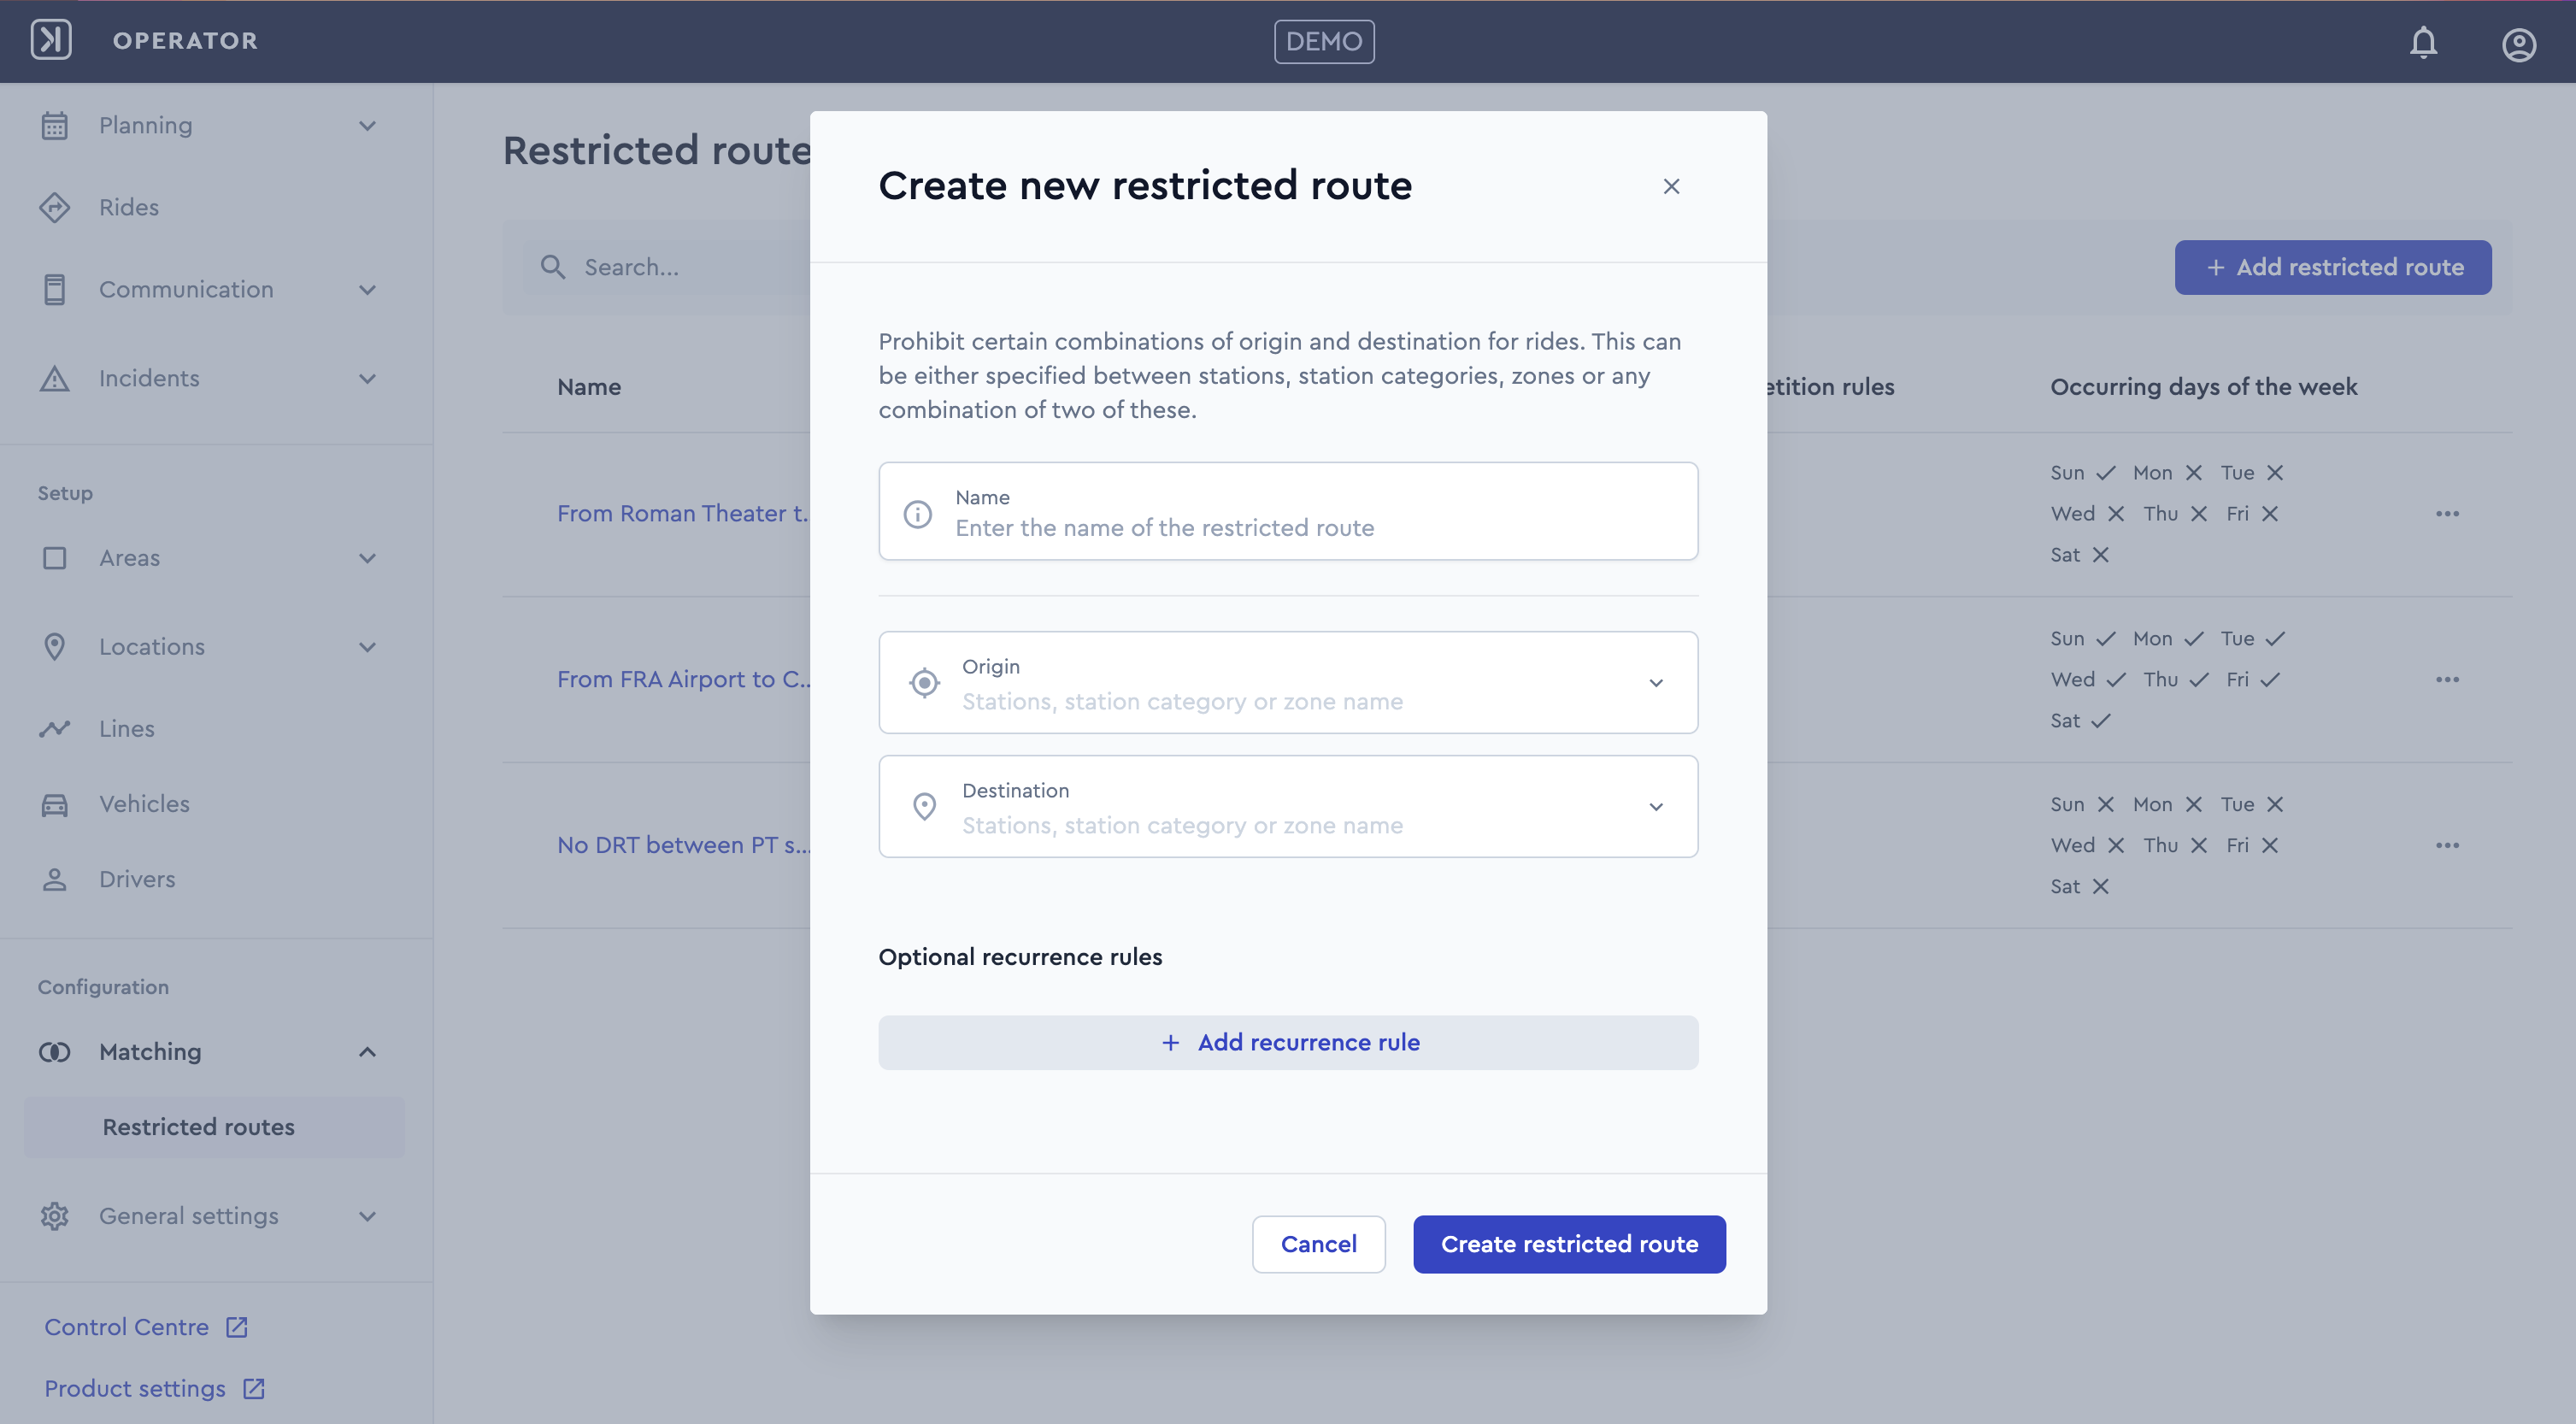Select the Restricted routes menu item
Viewport: 2576px width, 1424px height.
(214, 1127)
